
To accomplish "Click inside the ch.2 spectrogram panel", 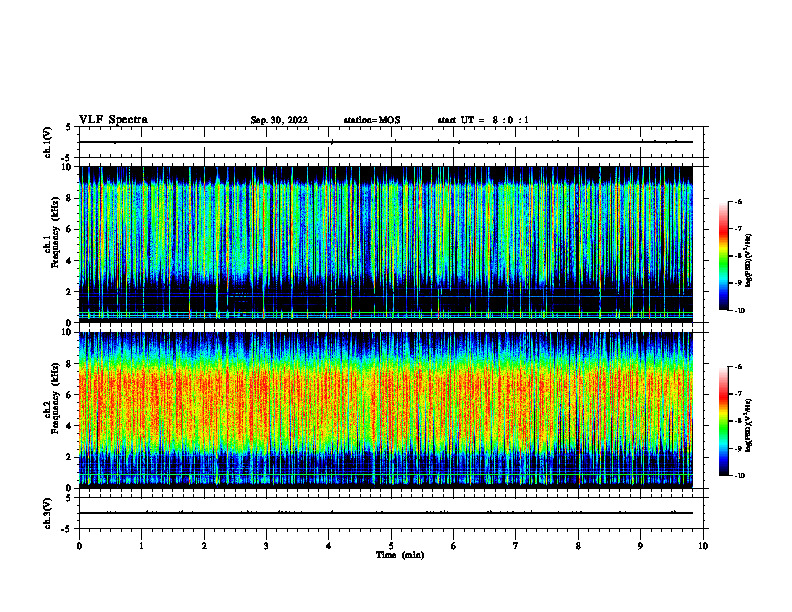I will click(386, 410).
